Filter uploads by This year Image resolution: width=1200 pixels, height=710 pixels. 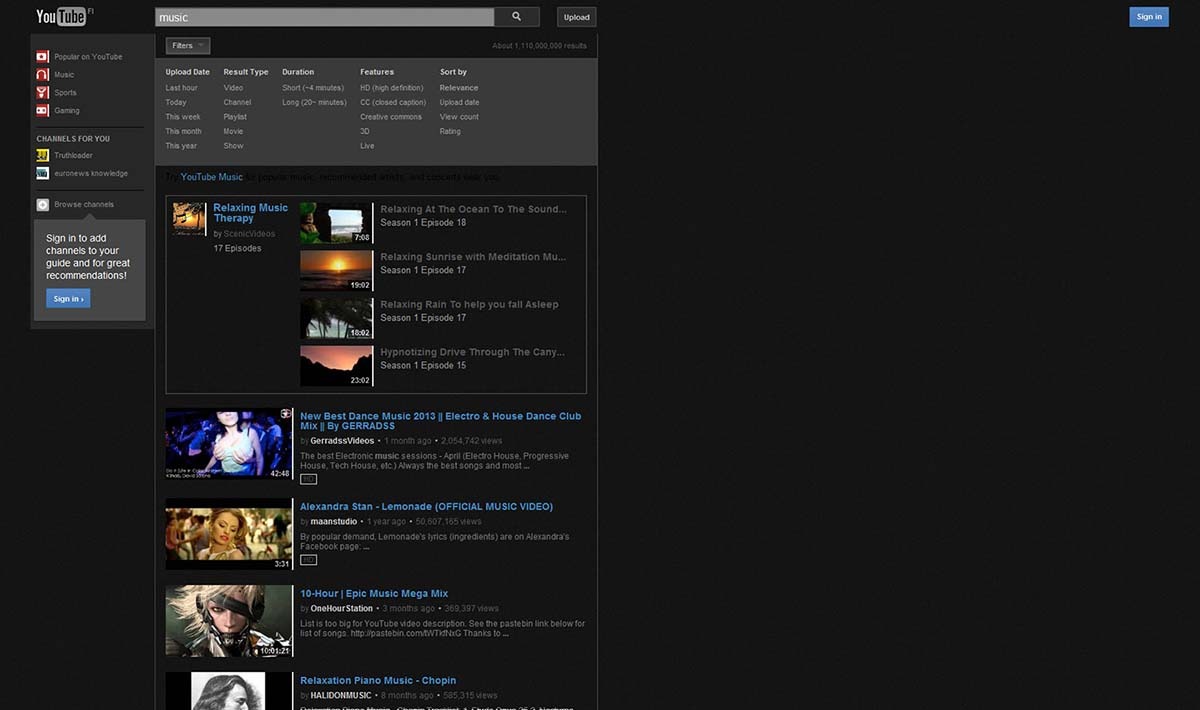point(182,146)
